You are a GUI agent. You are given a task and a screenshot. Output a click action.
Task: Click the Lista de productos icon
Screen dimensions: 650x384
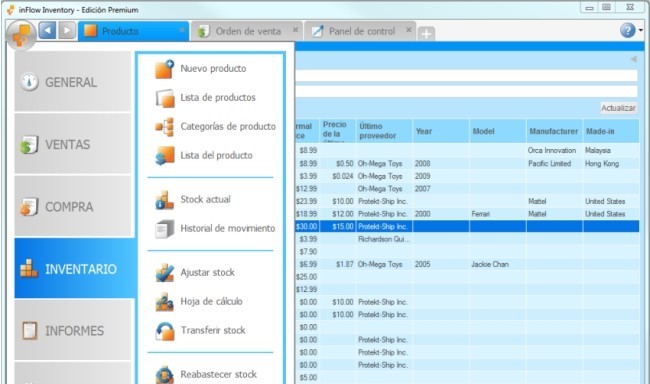(x=165, y=98)
